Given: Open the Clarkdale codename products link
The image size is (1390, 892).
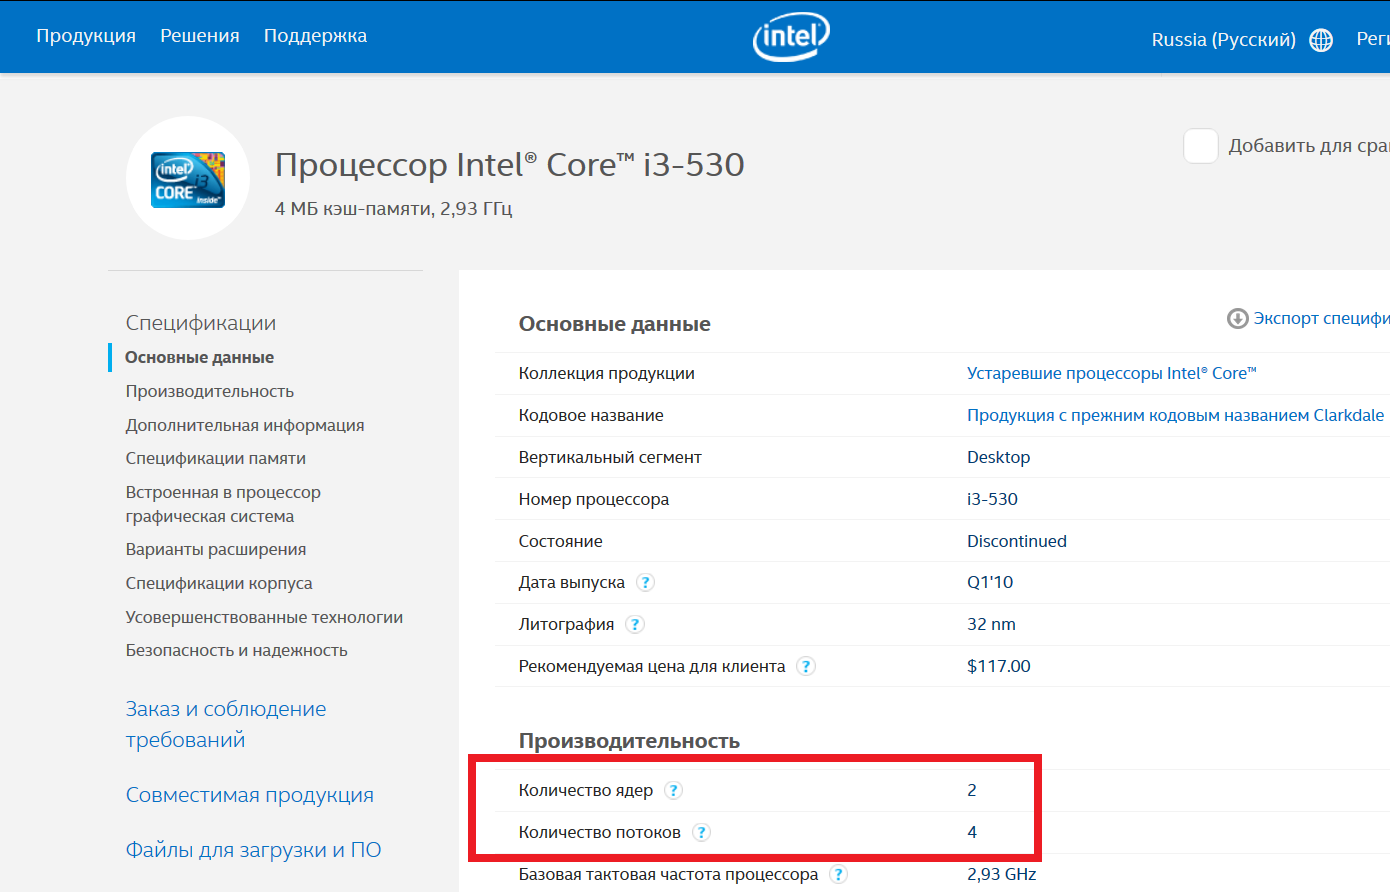Looking at the screenshot, I should [1175, 415].
